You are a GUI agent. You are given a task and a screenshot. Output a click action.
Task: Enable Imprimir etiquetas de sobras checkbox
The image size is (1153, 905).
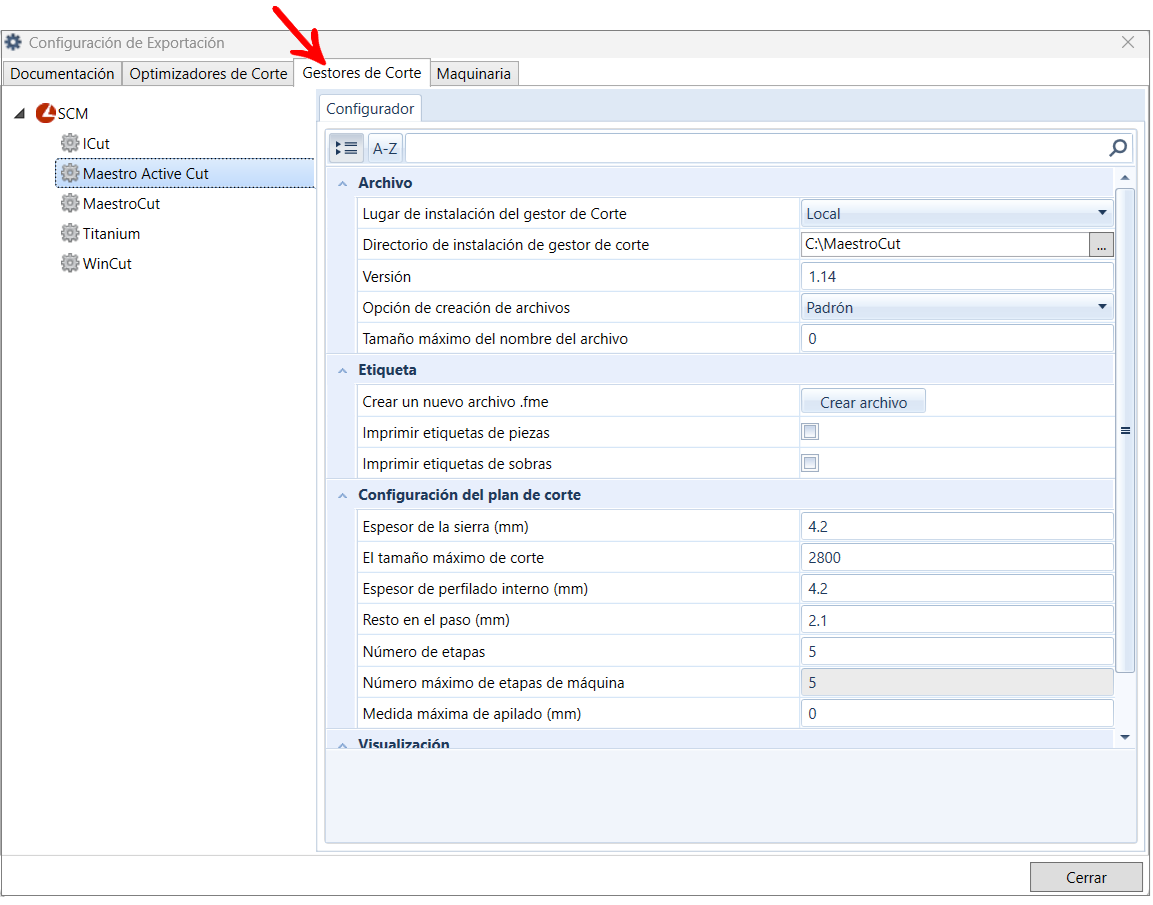pos(810,463)
